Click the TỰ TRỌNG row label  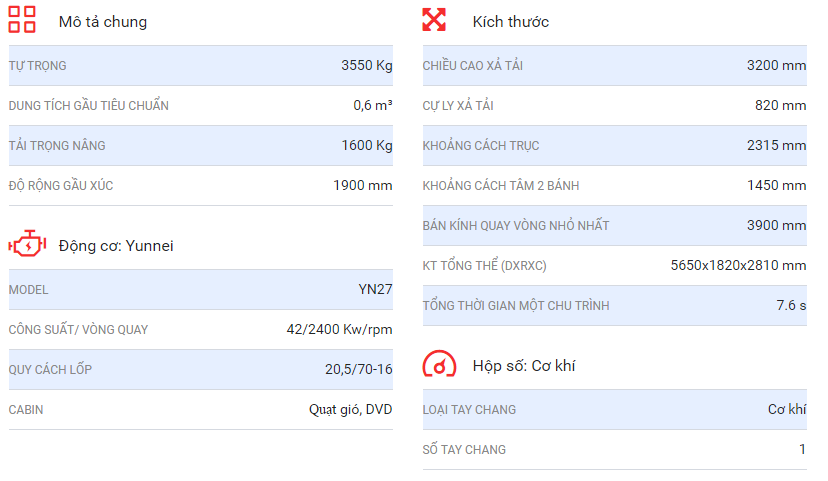[x=37, y=66]
